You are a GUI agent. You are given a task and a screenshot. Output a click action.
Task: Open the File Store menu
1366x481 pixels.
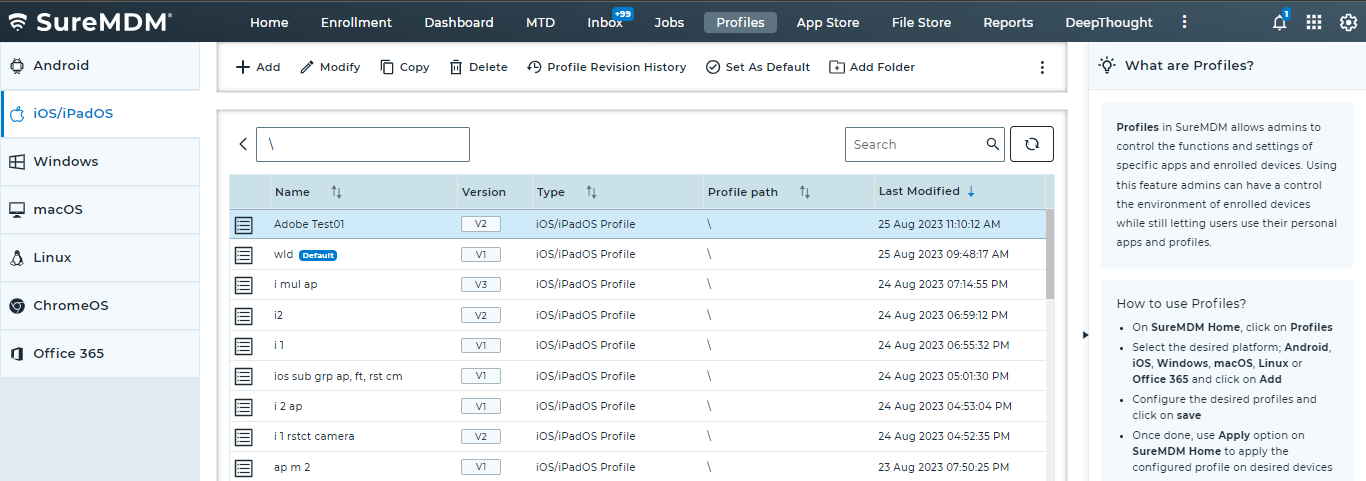click(x=921, y=22)
